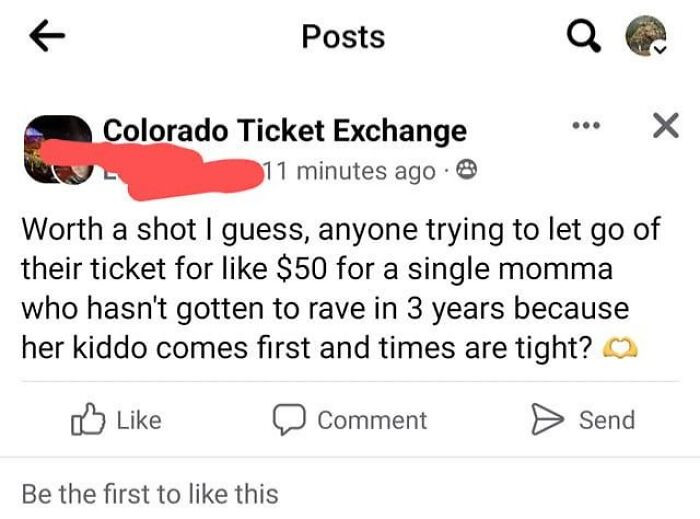Open the account switcher on the profile avatar
700x519 pixels.
(646, 38)
